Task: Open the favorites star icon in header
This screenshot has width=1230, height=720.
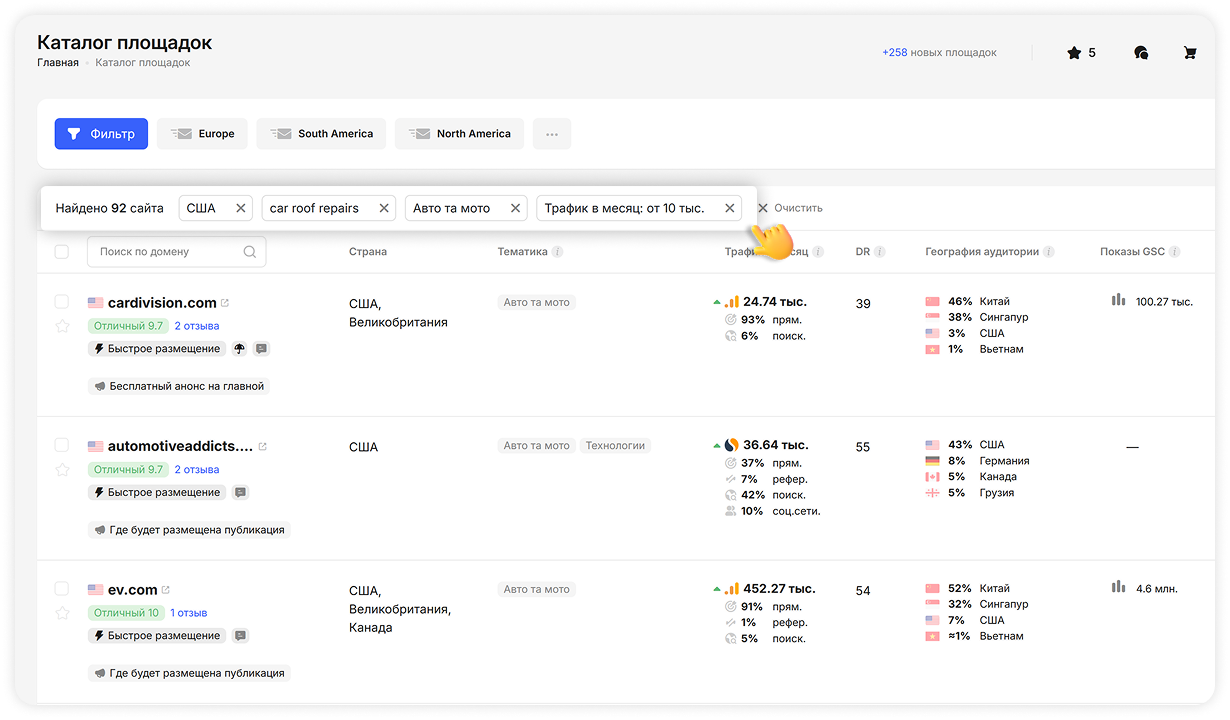Action: [x=1074, y=53]
